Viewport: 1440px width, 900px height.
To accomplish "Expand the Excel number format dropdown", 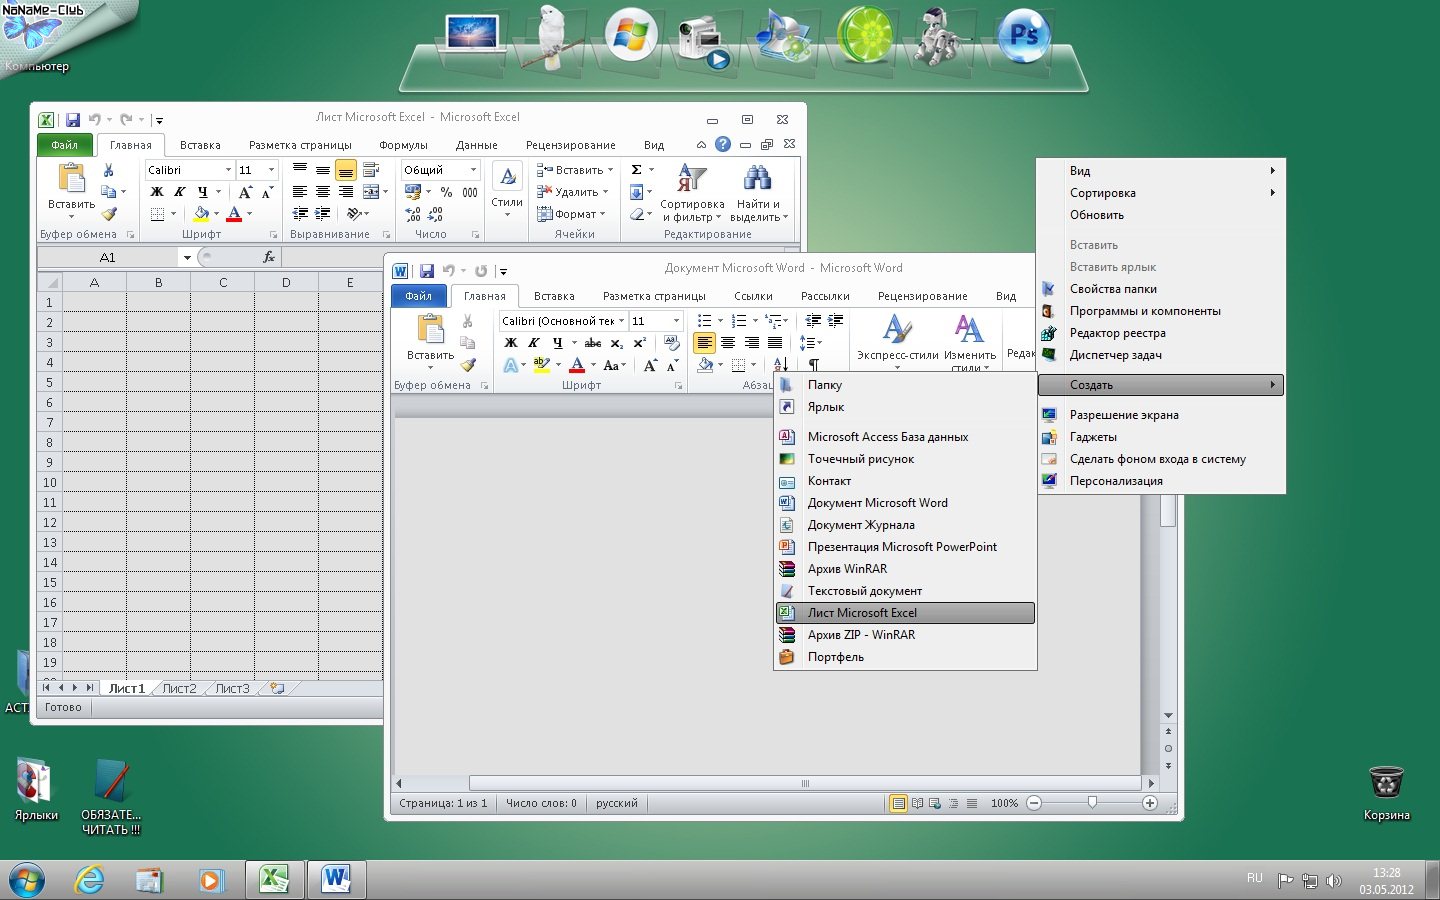I will [473, 170].
